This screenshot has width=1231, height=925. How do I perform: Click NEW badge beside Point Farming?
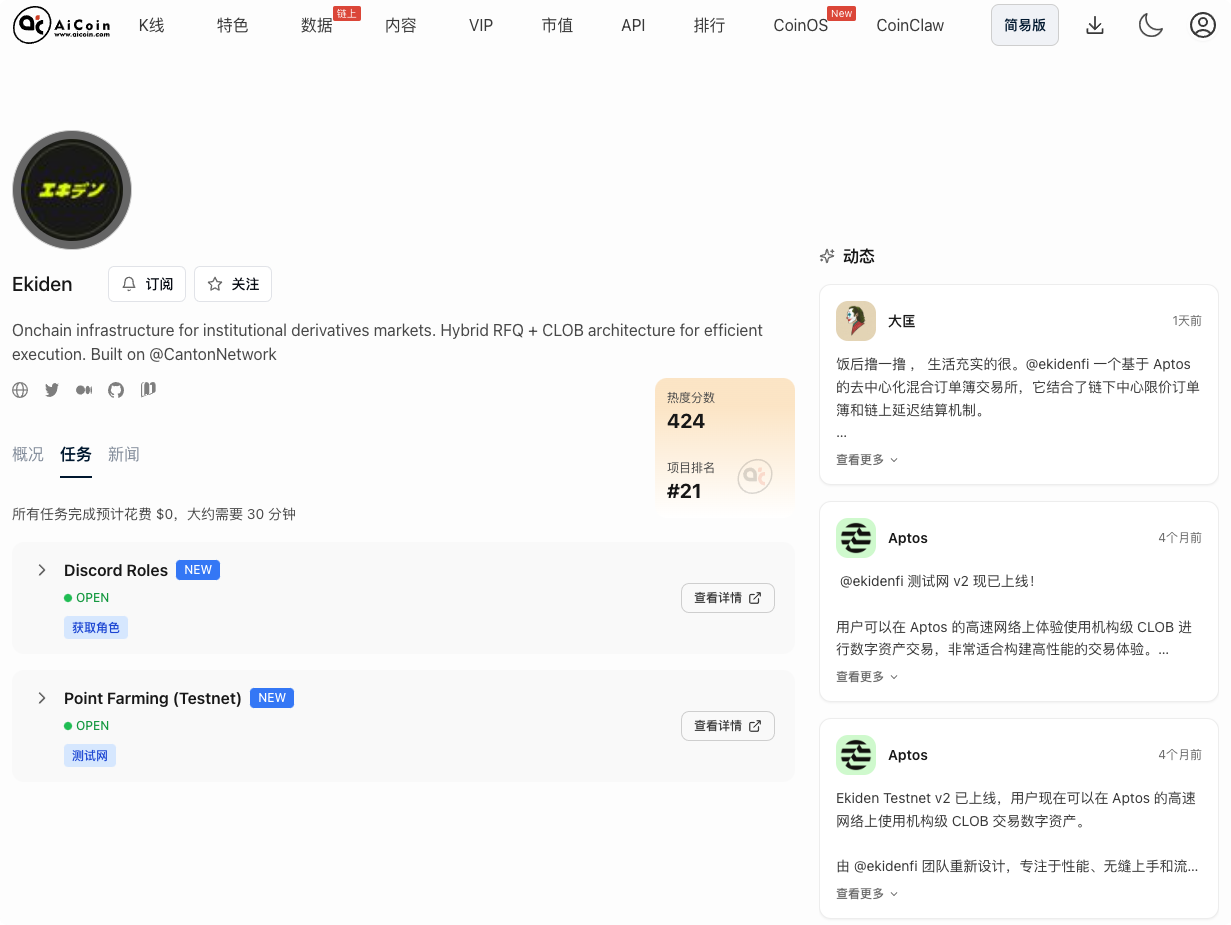point(272,698)
